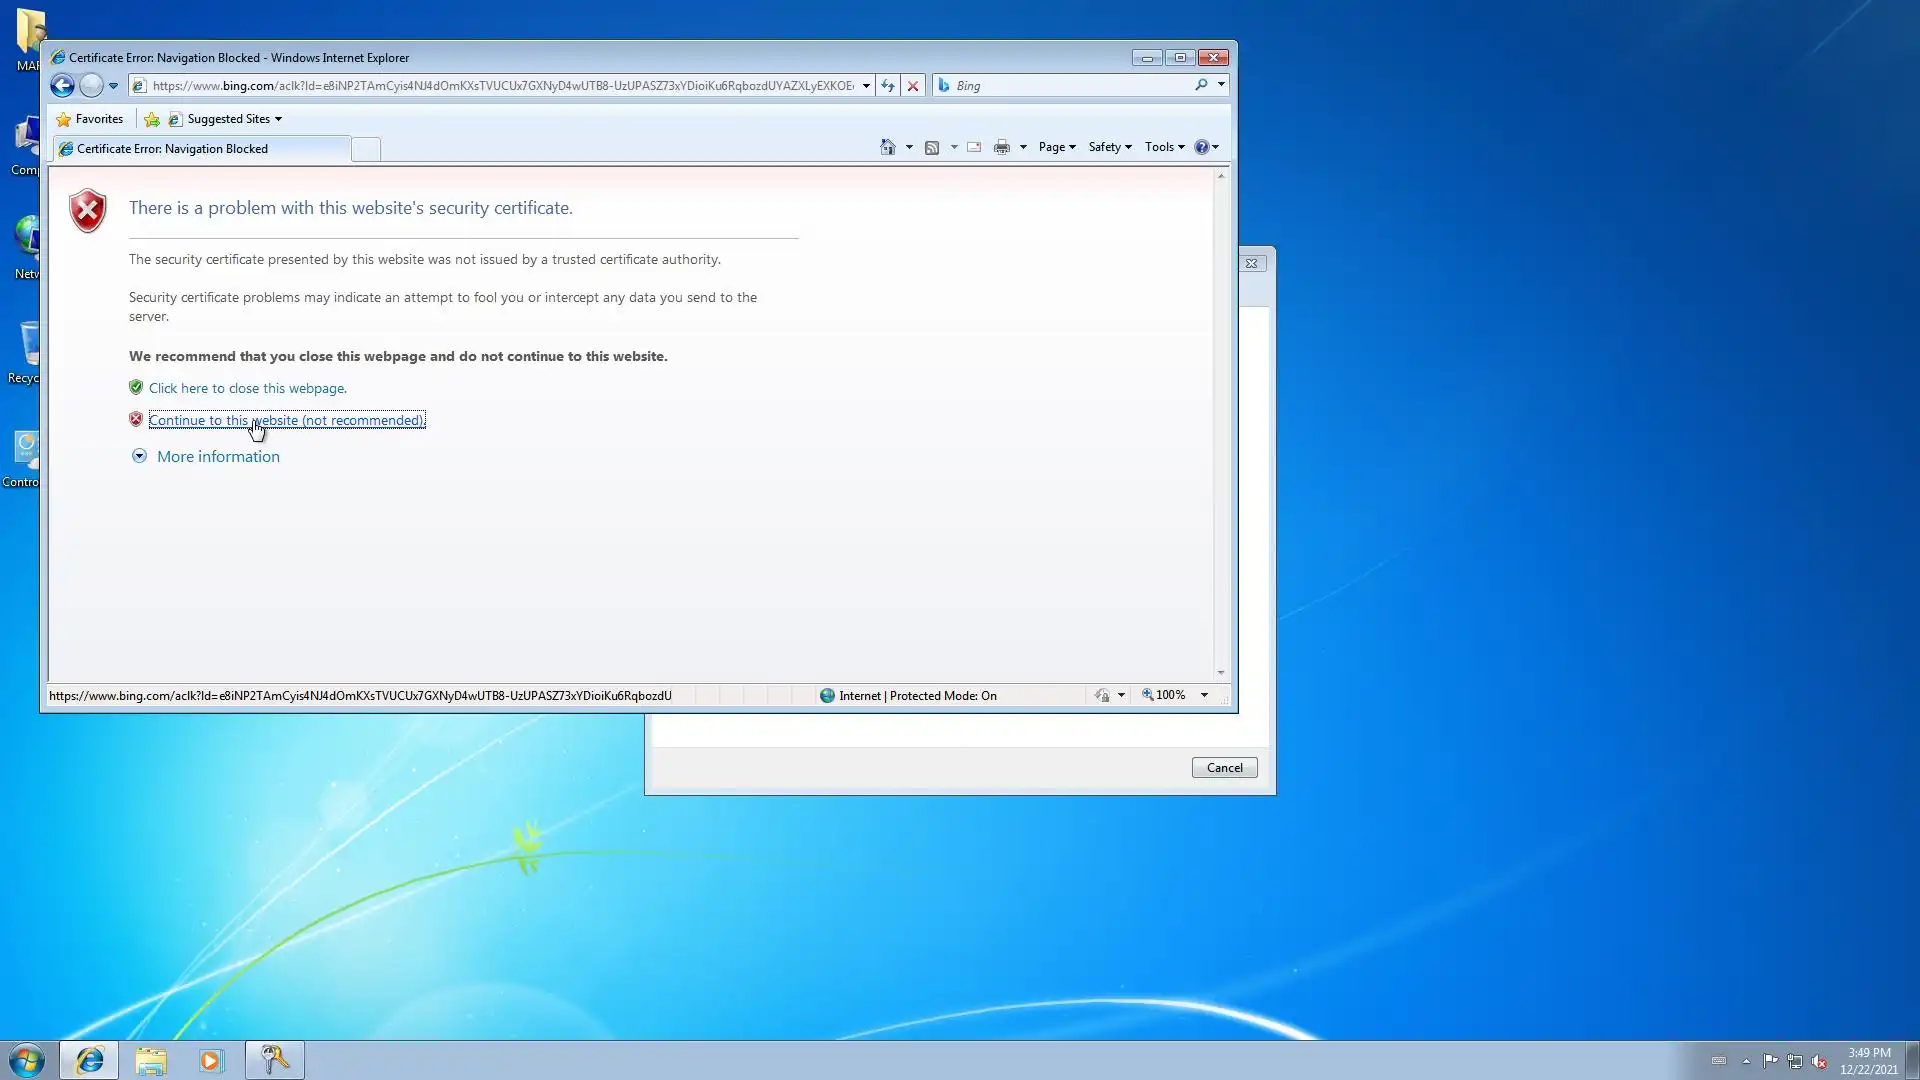
Task: Click the Back navigation arrow
Action: coord(62,86)
